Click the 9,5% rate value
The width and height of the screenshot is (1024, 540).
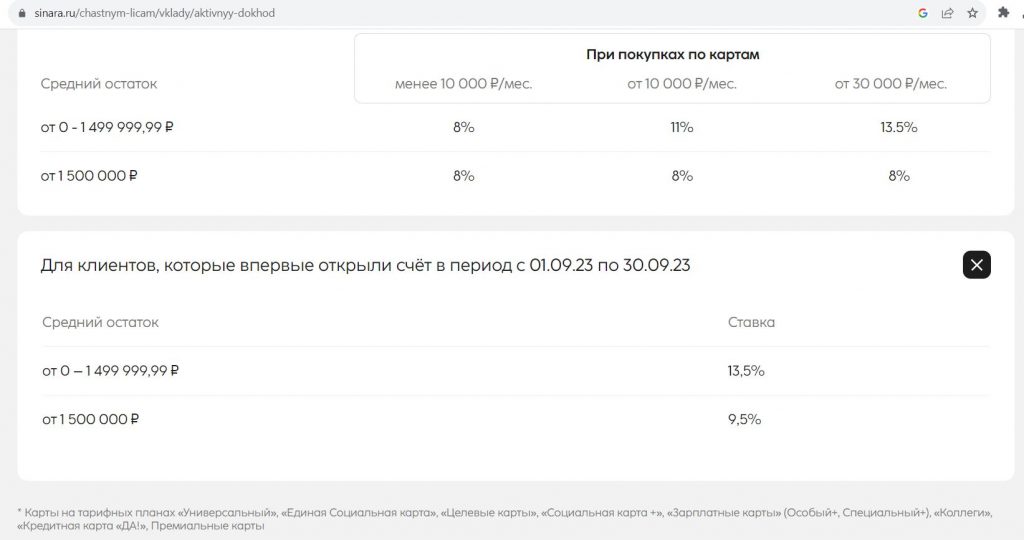[744, 419]
